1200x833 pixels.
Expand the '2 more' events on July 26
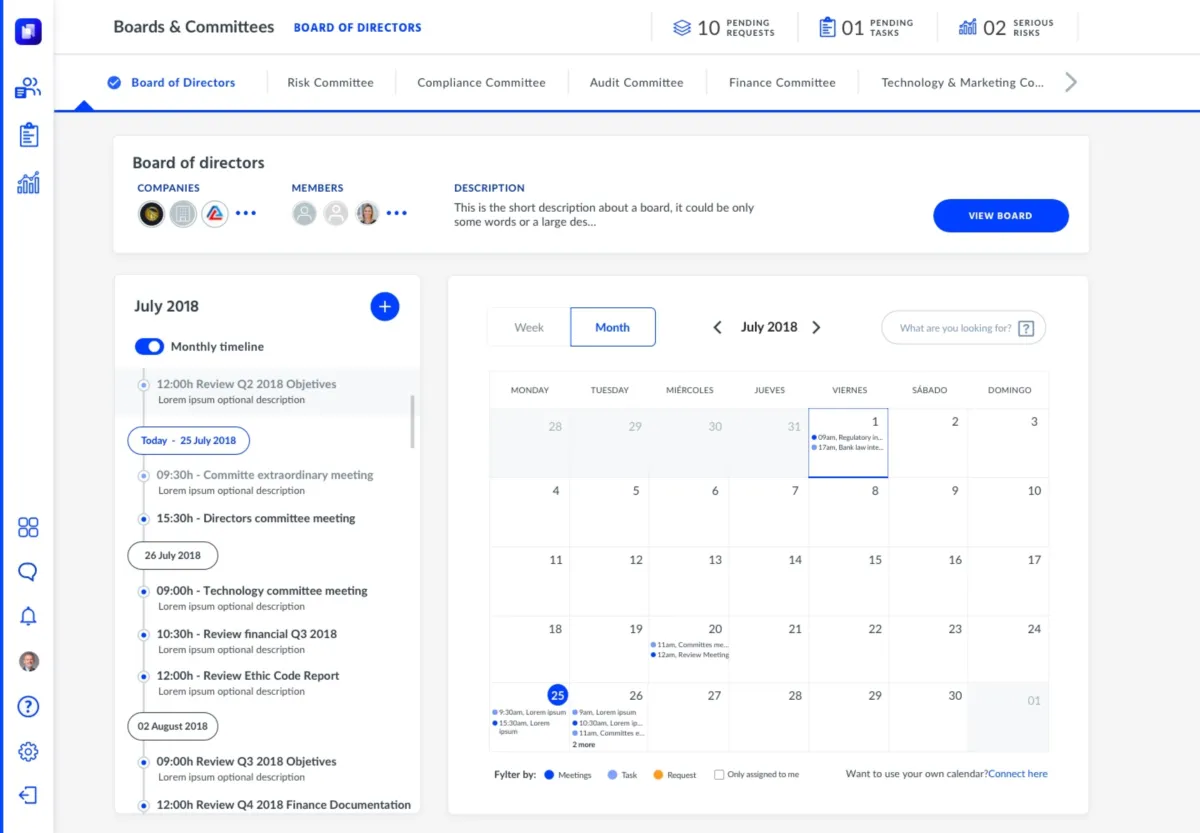[x=583, y=745]
